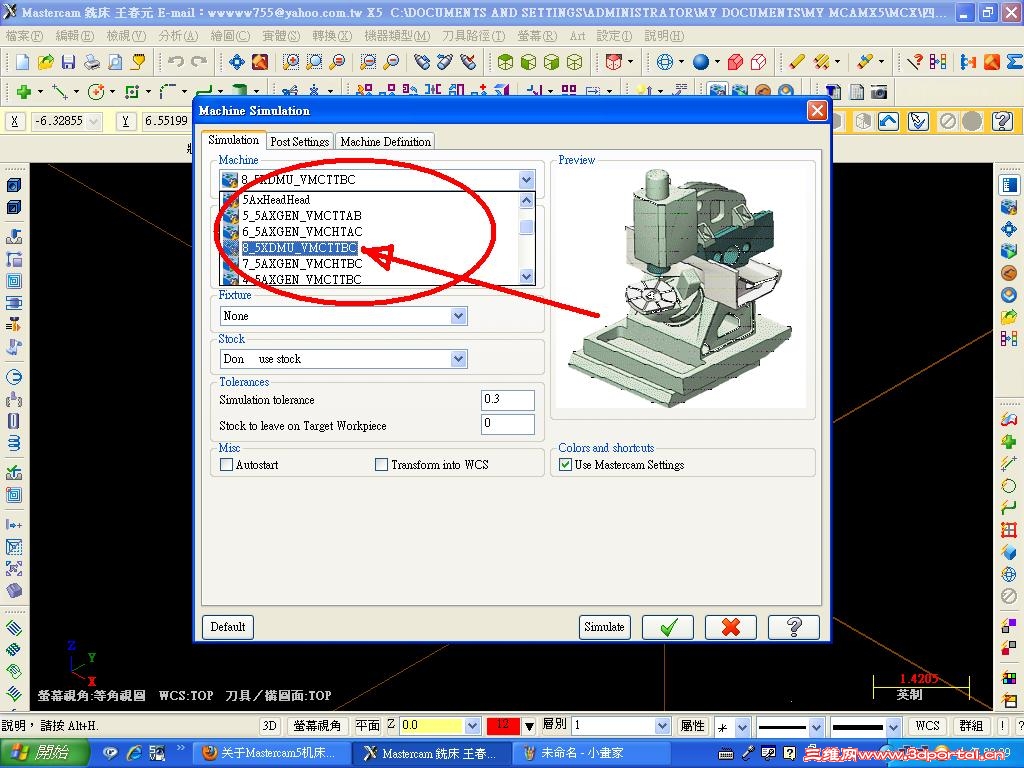The width and height of the screenshot is (1024, 768).
Task: Click the create circle icon
Action: pos(96,92)
